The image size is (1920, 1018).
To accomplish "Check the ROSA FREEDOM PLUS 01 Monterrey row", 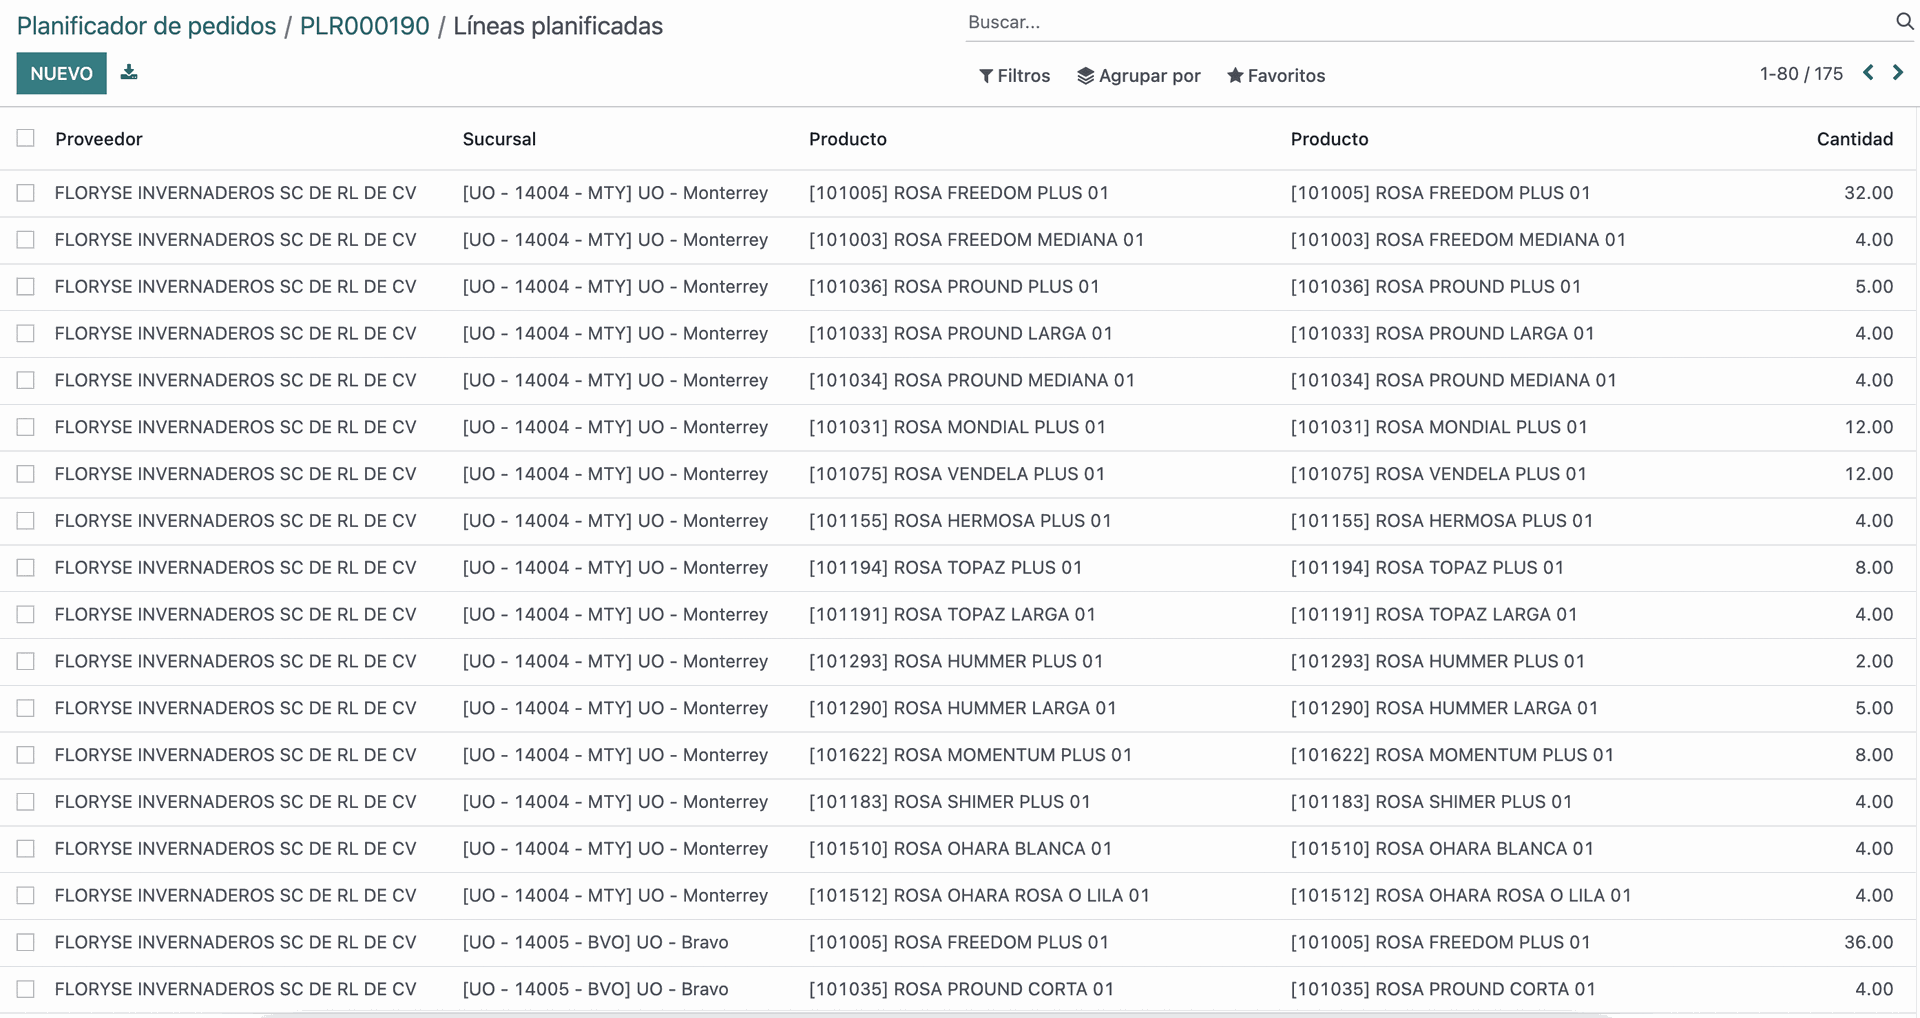I will [x=26, y=193].
